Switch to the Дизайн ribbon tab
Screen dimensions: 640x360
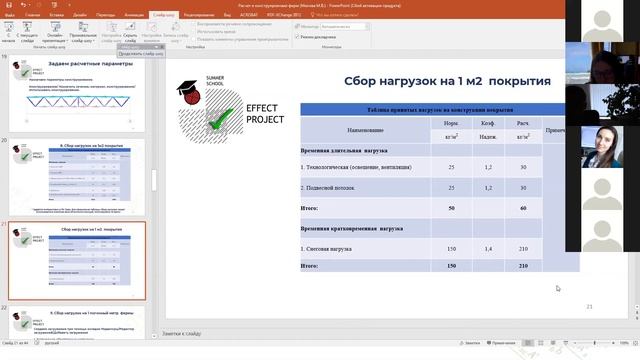tap(80, 15)
